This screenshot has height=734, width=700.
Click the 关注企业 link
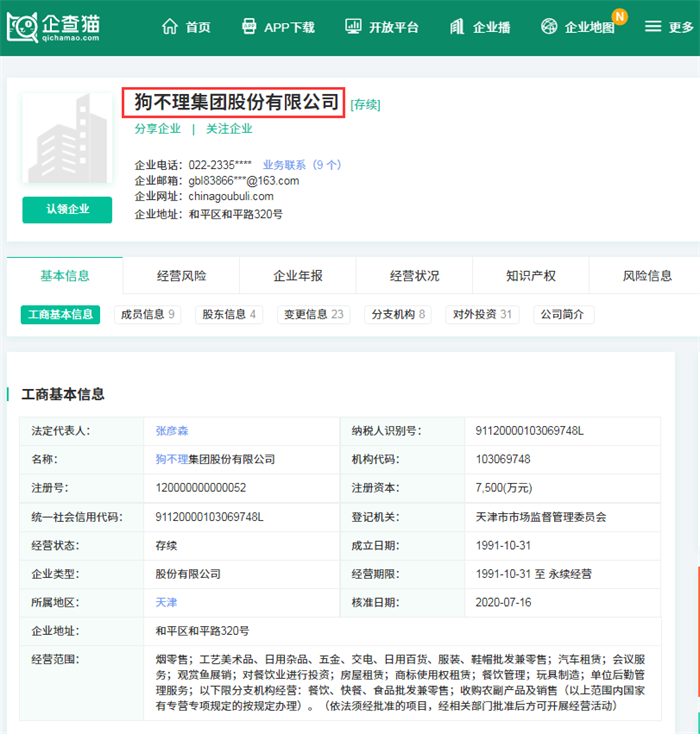pos(229,128)
